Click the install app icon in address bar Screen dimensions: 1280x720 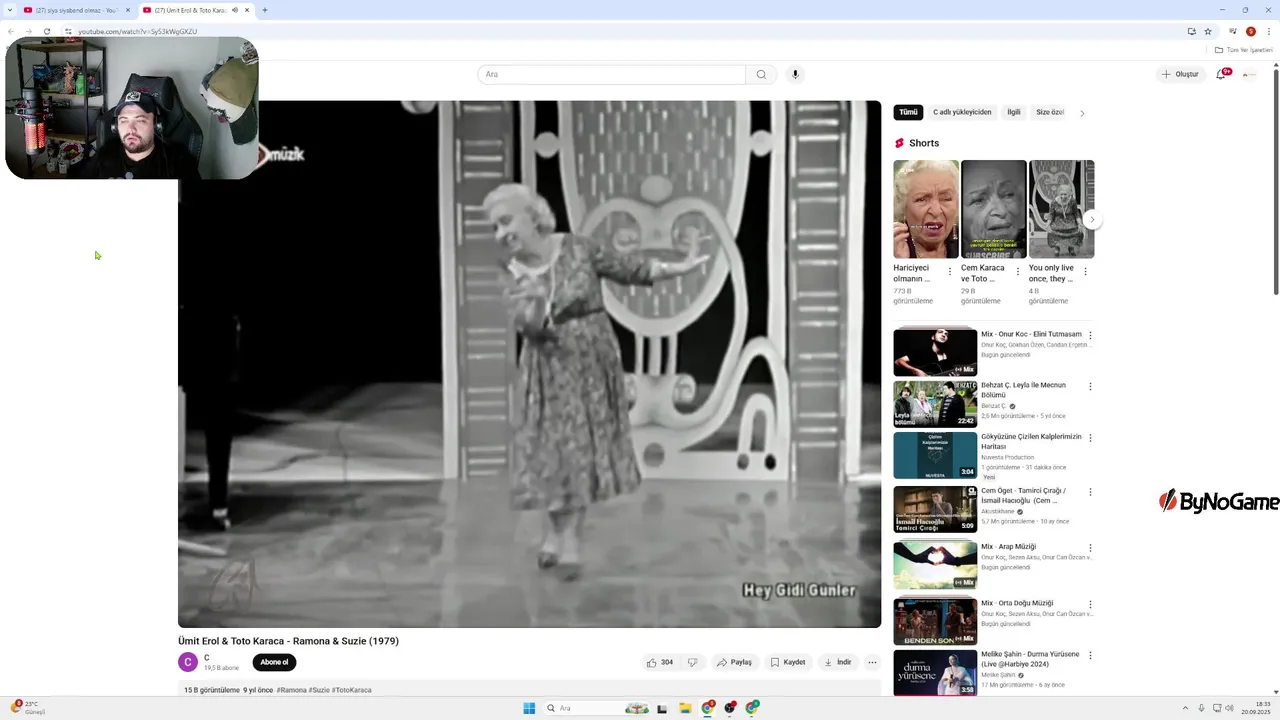[1191, 31]
